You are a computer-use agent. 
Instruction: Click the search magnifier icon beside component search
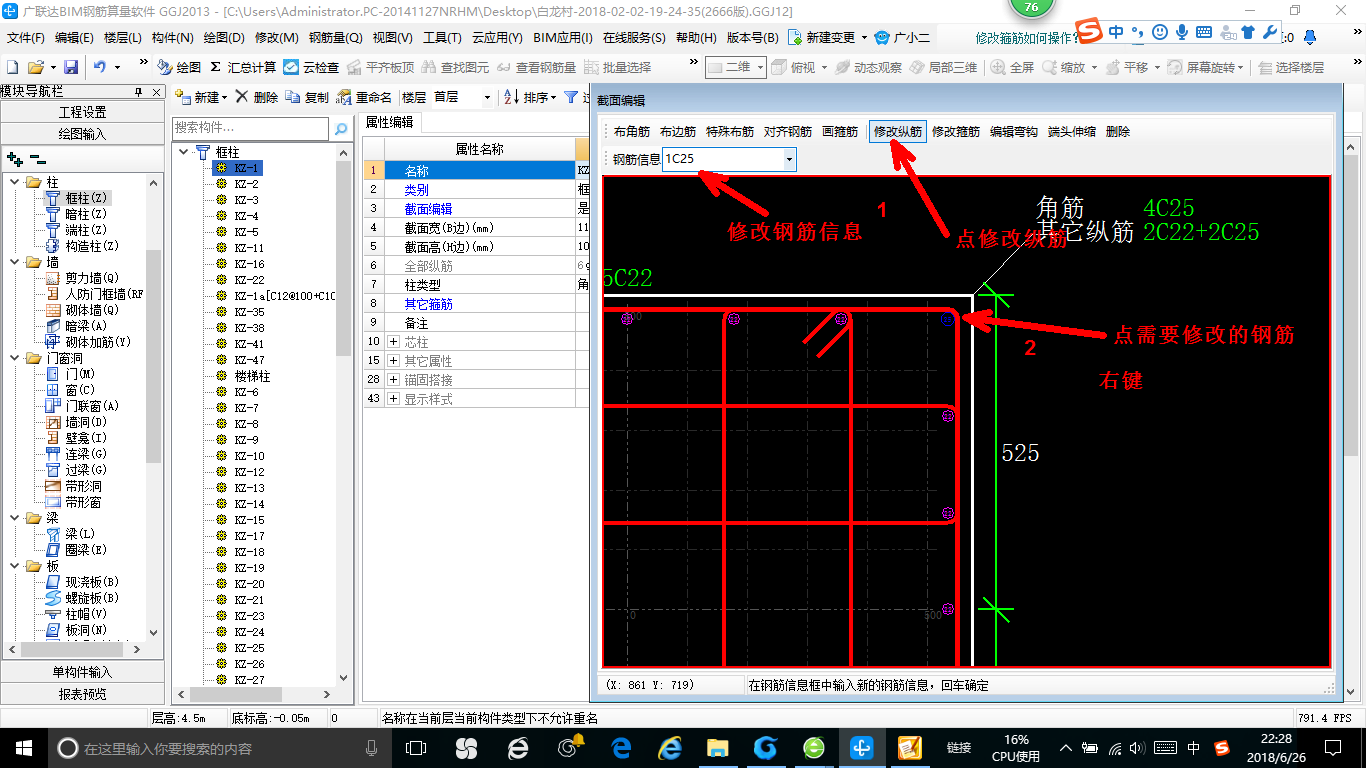click(341, 128)
